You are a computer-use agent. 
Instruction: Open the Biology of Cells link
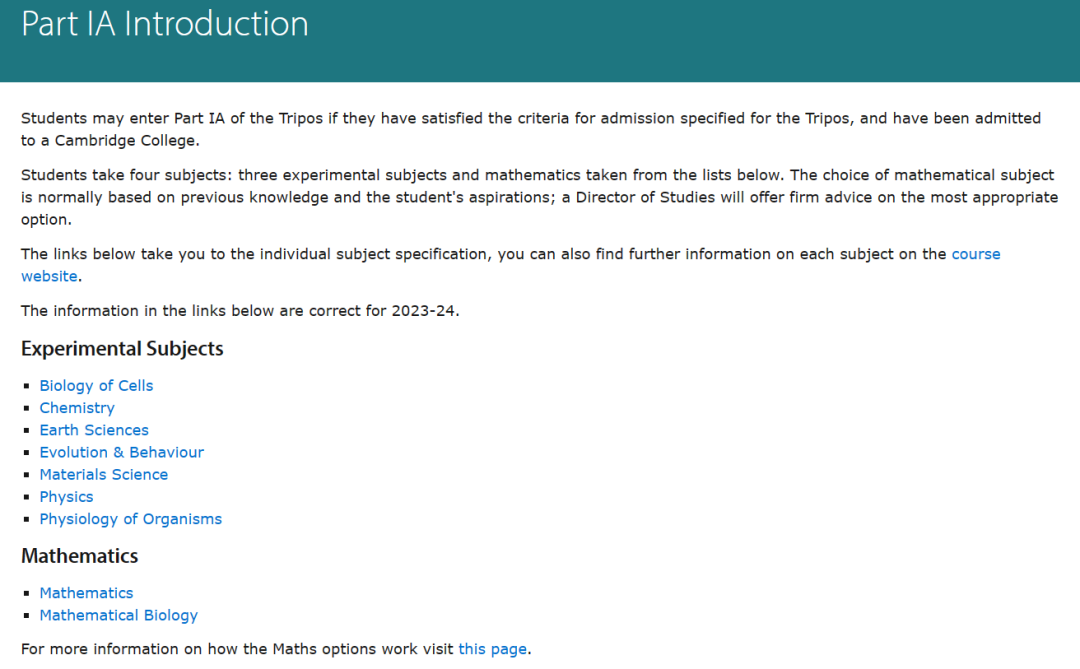point(96,386)
